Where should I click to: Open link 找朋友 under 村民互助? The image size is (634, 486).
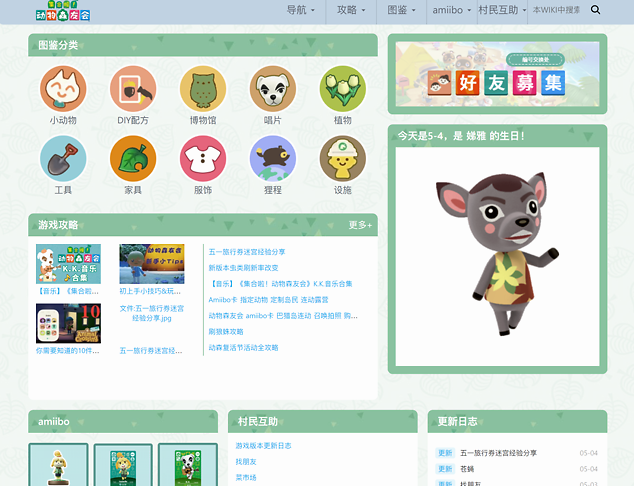246,462
